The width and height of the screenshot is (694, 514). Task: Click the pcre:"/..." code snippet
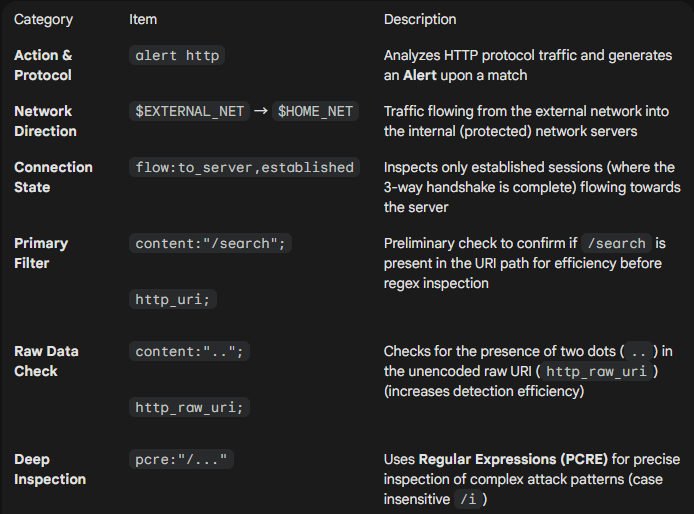pos(182,460)
